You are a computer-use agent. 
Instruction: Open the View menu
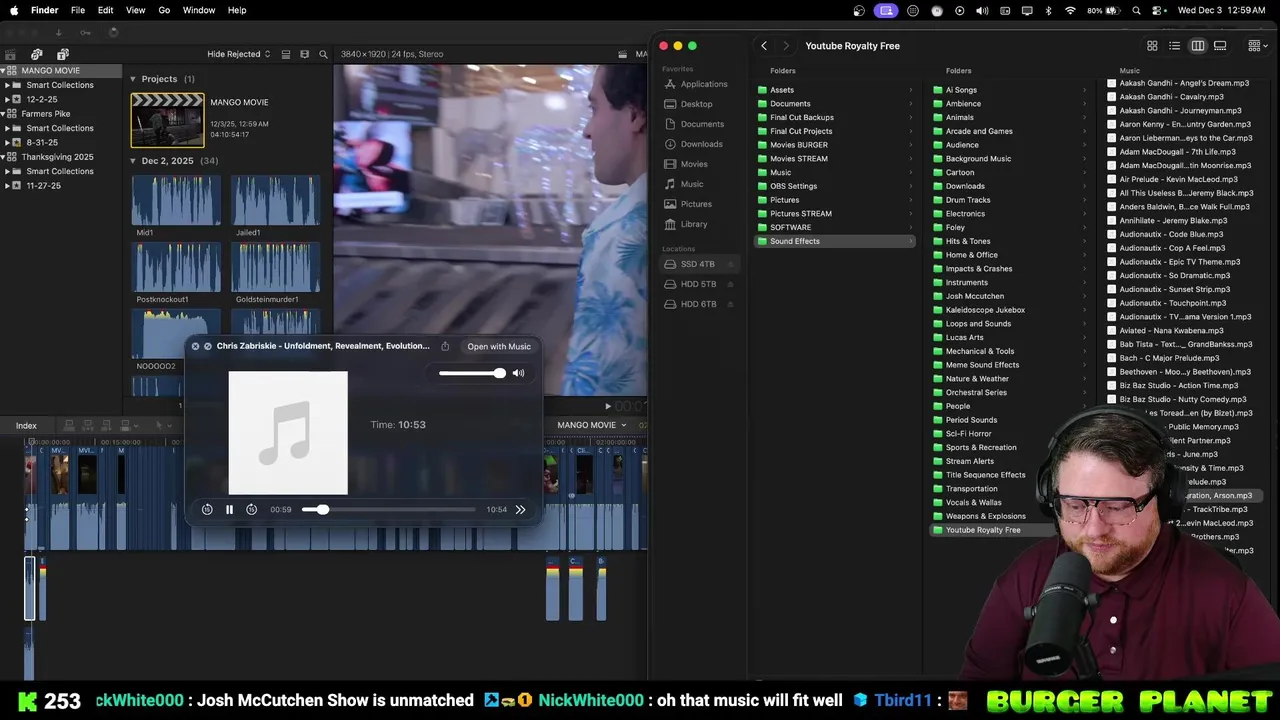click(x=135, y=10)
